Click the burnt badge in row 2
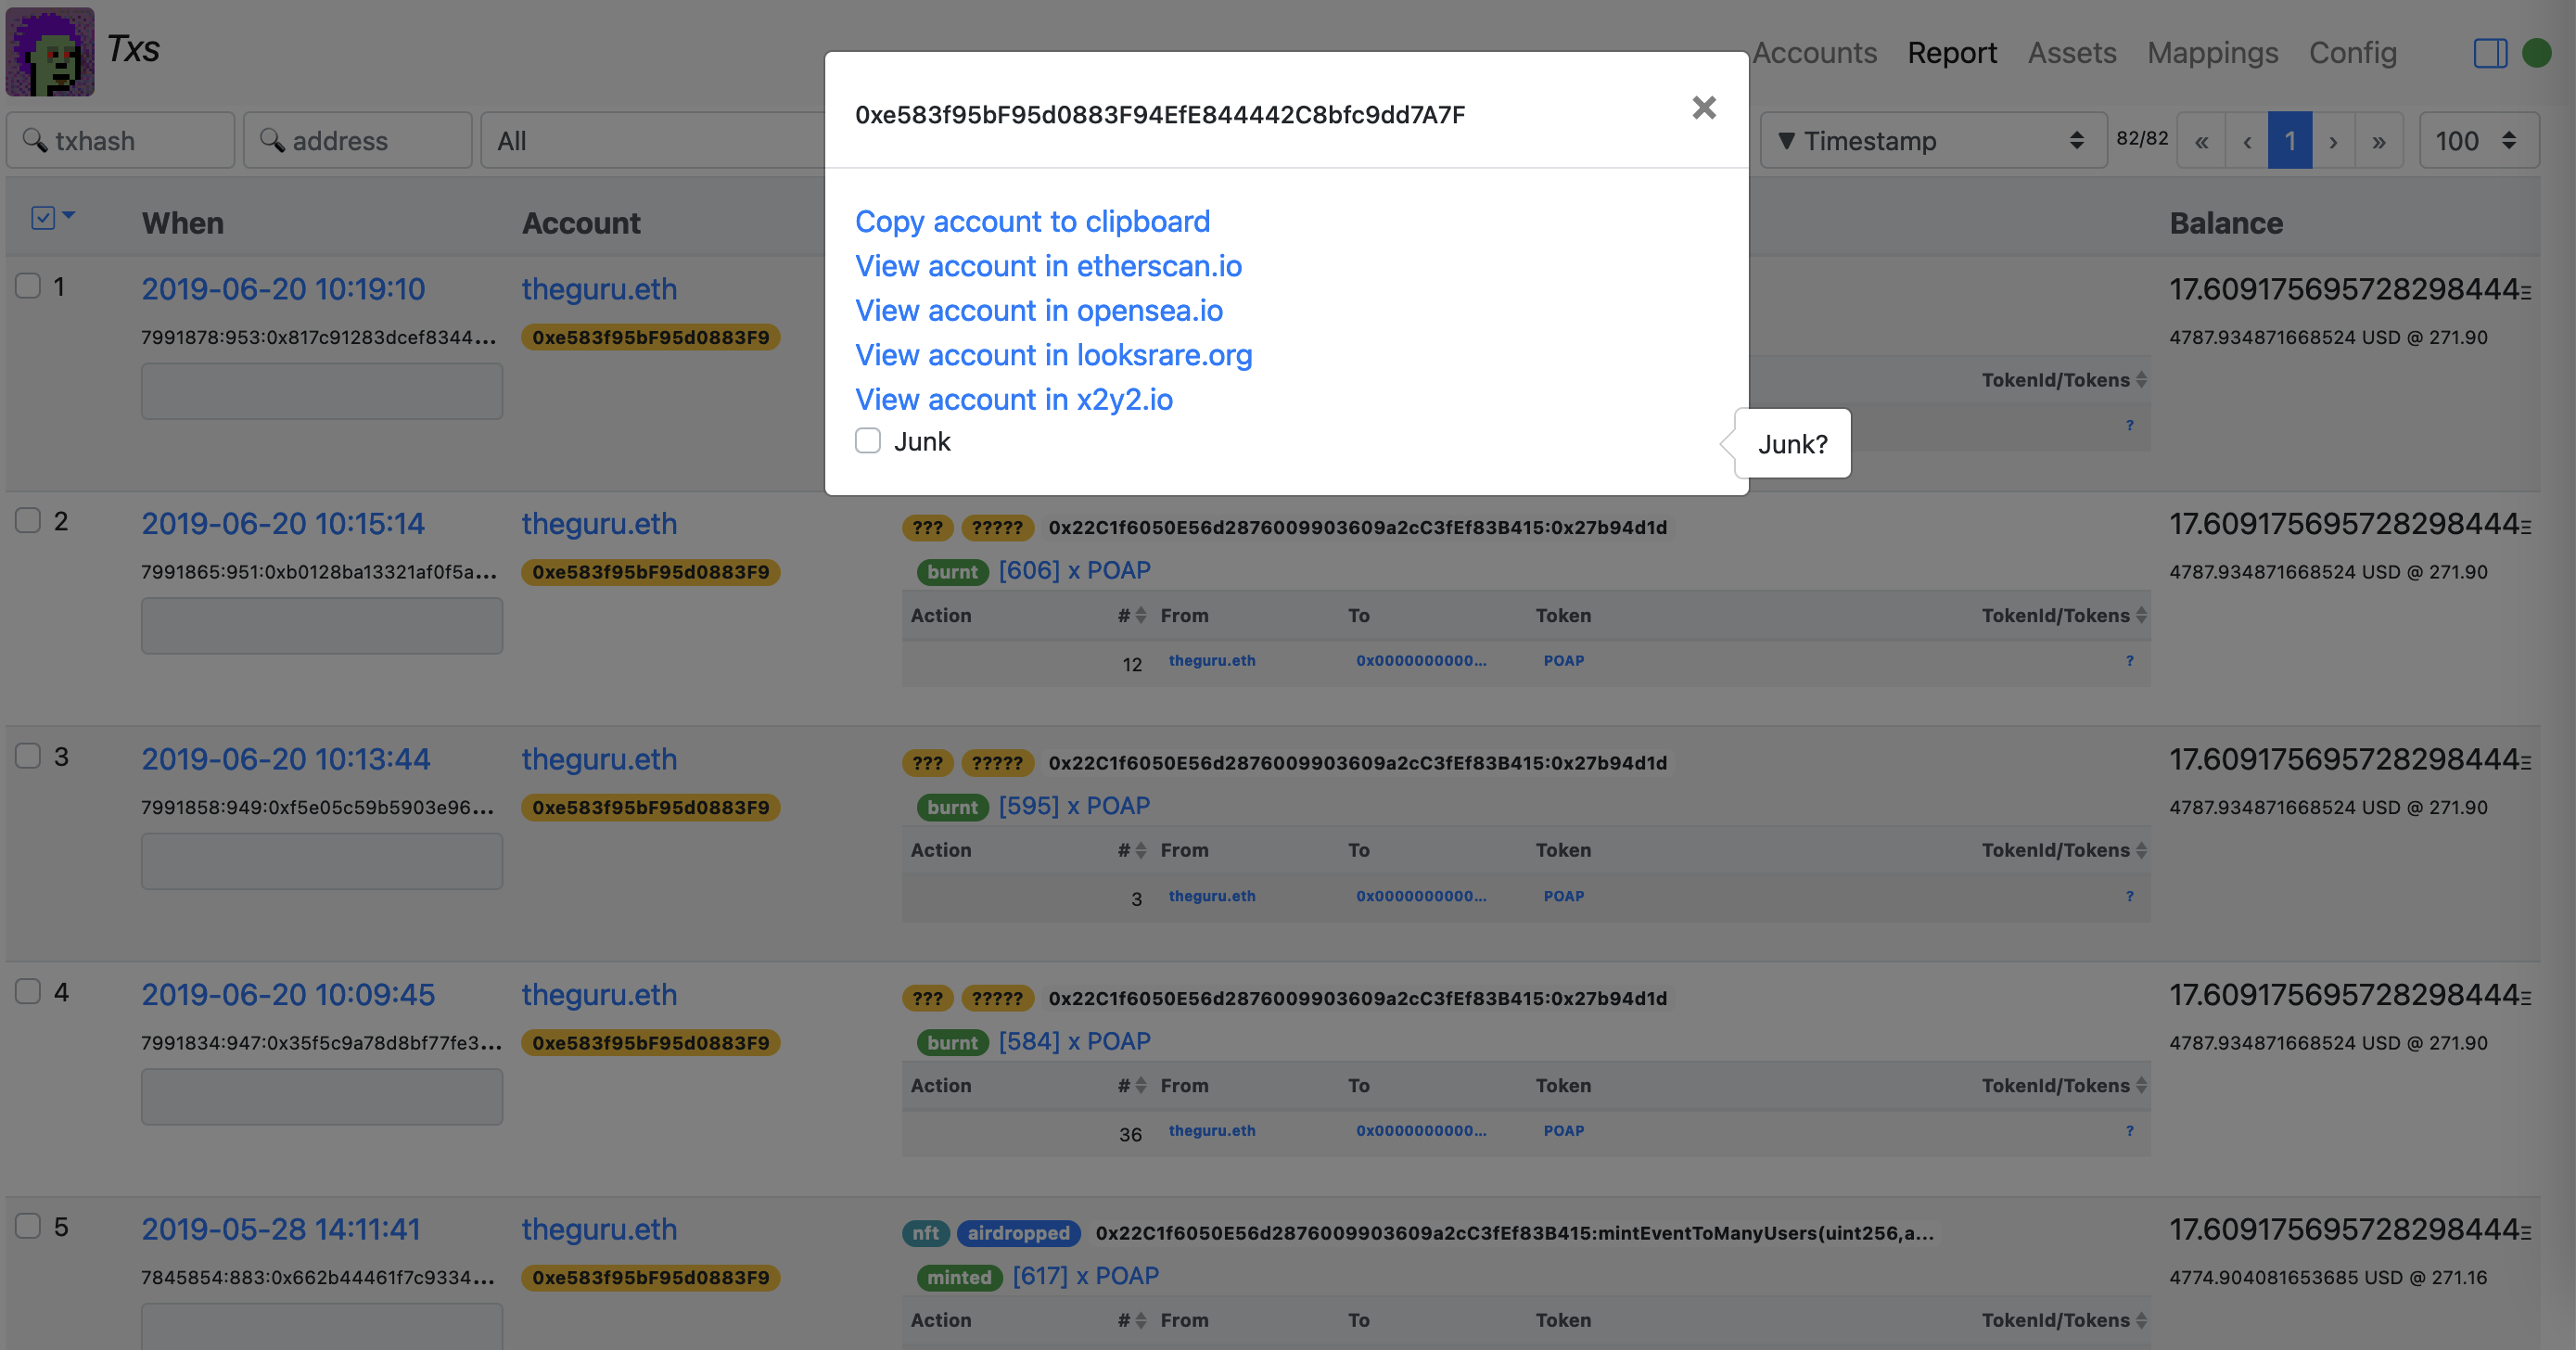Viewport: 2576px width, 1350px height. pyautogui.click(x=952, y=572)
